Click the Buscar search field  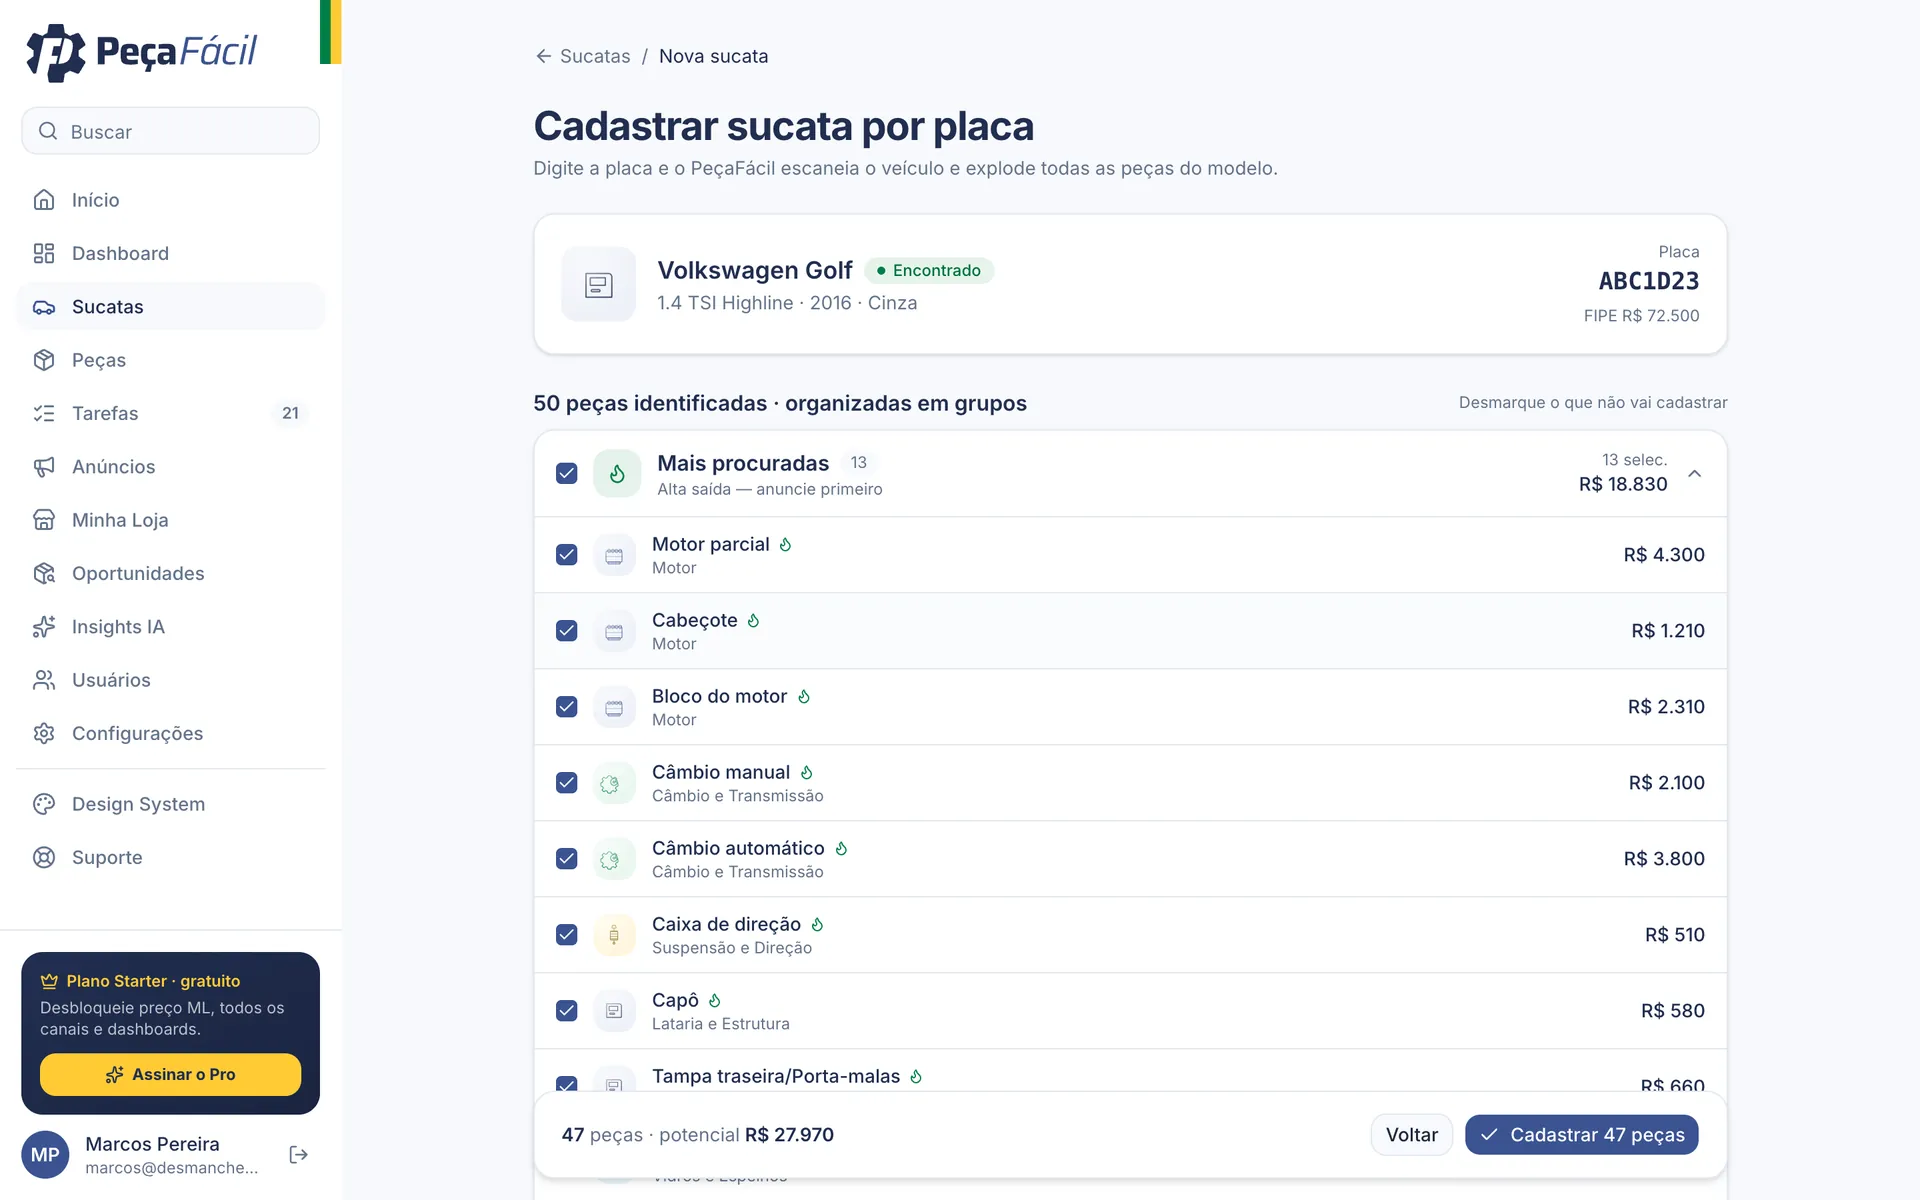point(171,131)
